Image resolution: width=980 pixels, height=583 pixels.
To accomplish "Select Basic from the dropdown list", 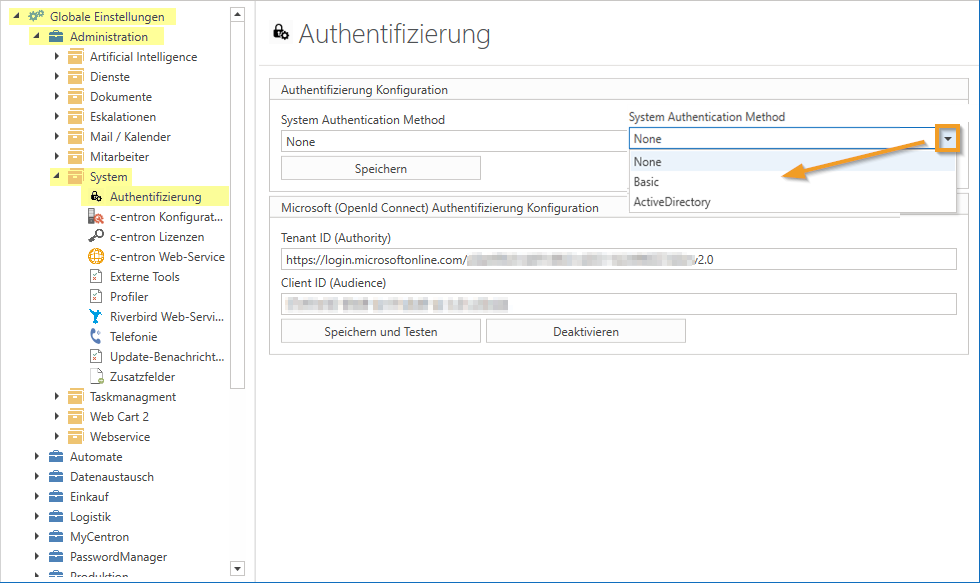I will coord(647,182).
